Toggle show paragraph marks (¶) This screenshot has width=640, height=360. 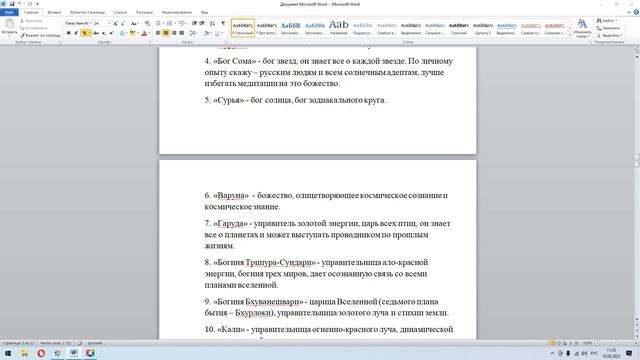click(223, 23)
